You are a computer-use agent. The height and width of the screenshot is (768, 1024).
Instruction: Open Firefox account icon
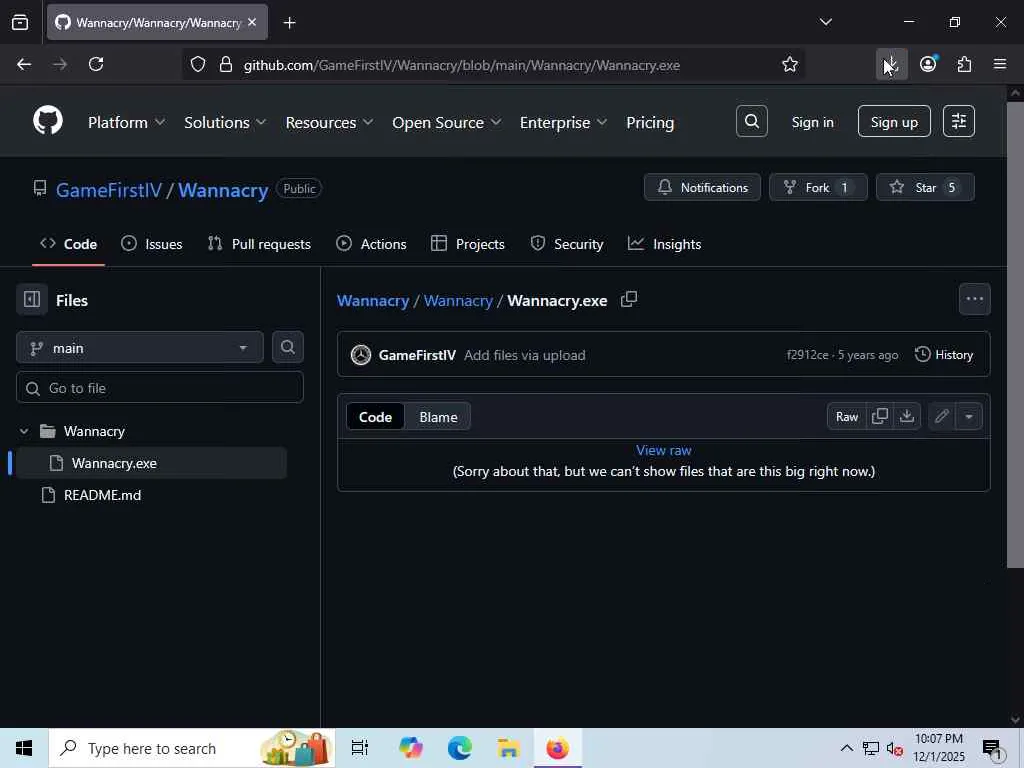[928, 64]
